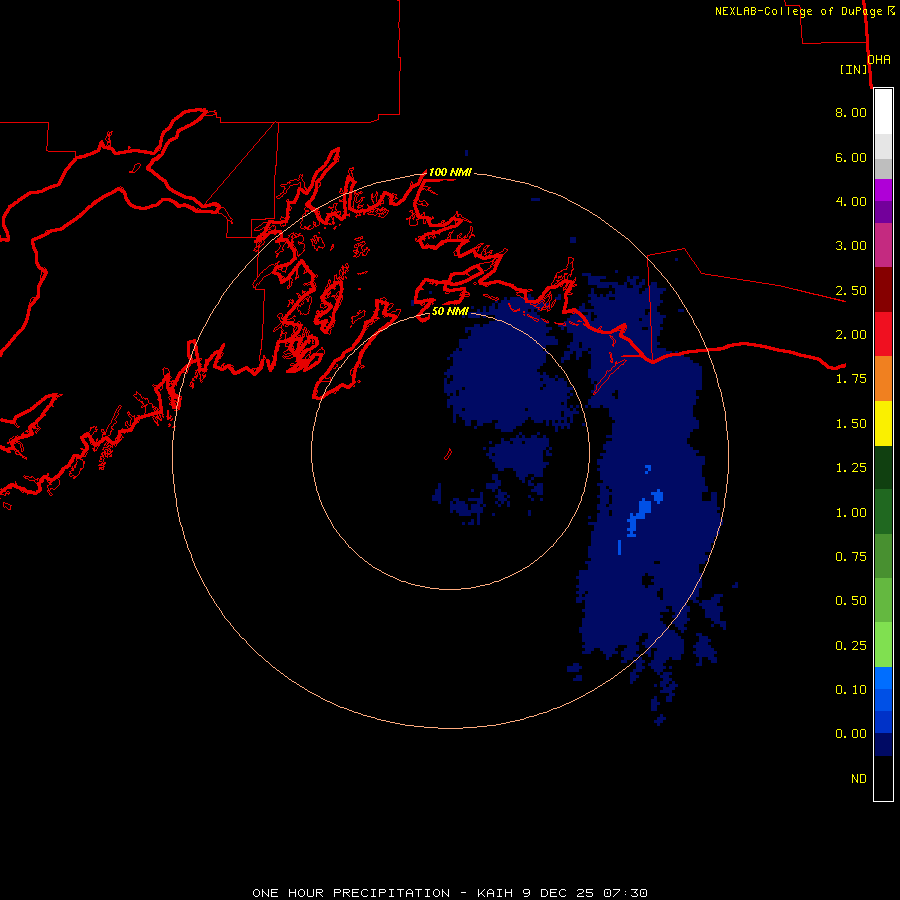
Task: Click the dark red legend swatch
Action: pos(883,290)
